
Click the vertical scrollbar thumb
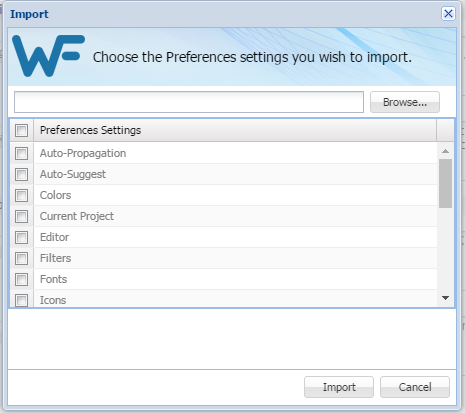coord(445,183)
